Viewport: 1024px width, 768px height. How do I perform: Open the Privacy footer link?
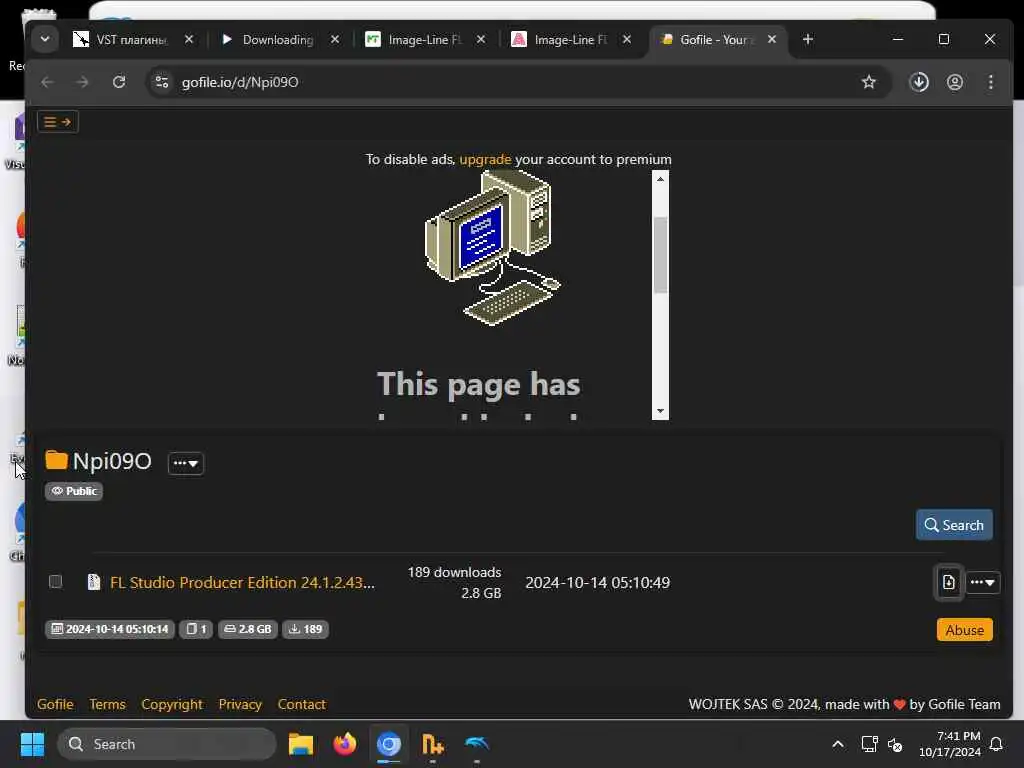240,704
